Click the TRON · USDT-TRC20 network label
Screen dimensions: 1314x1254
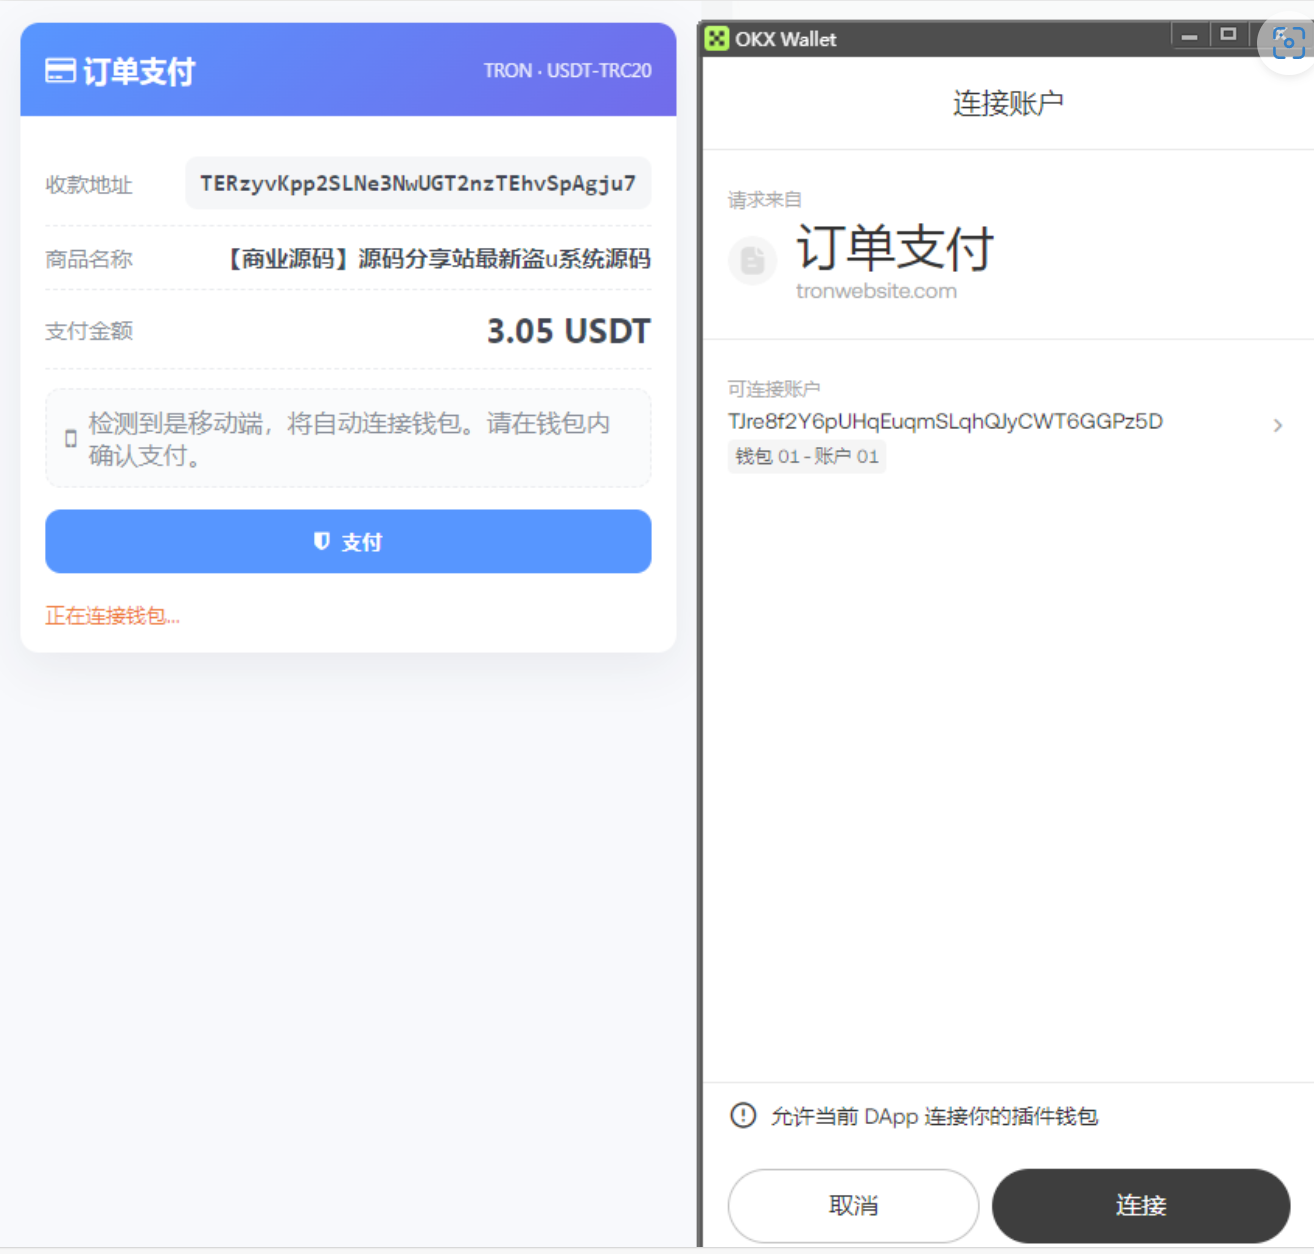tap(567, 70)
